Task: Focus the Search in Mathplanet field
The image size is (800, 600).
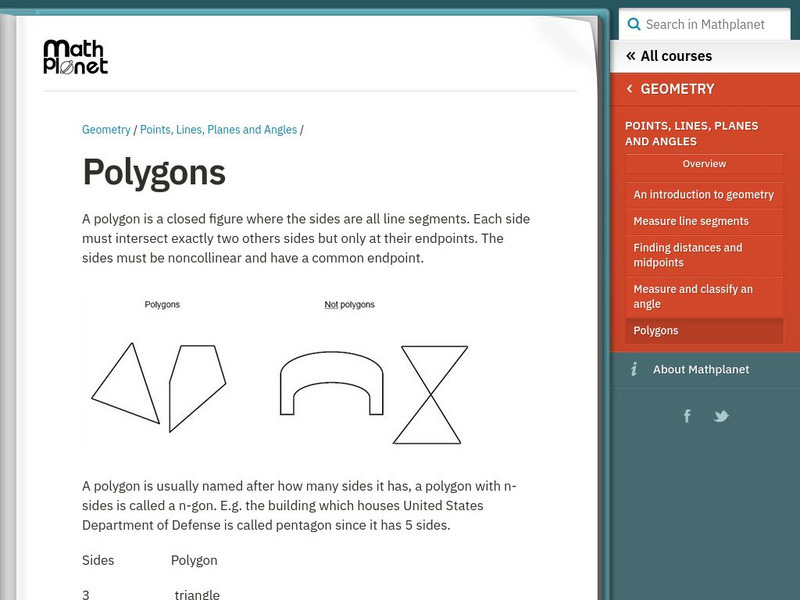Action: tap(705, 24)
